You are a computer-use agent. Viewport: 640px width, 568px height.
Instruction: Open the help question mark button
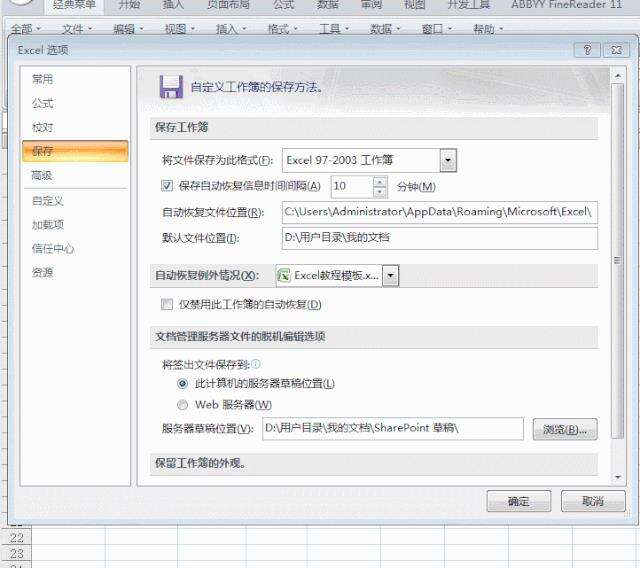click(x=587, y=50)
